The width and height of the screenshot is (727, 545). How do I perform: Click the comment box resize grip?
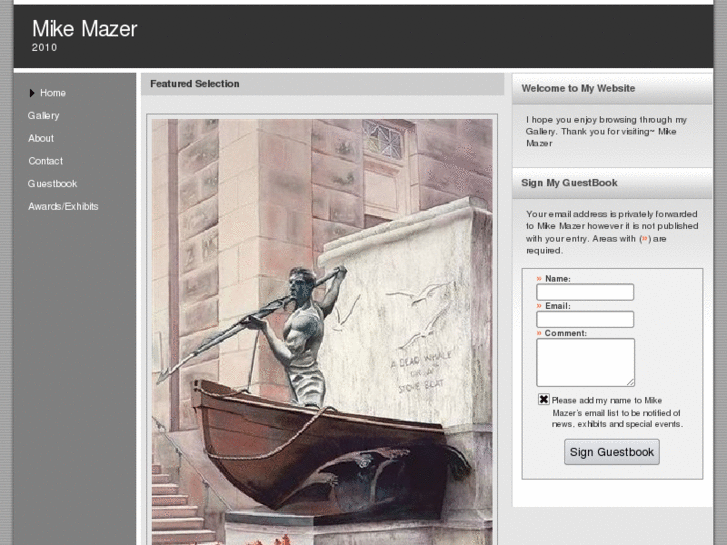pos(631,382)
